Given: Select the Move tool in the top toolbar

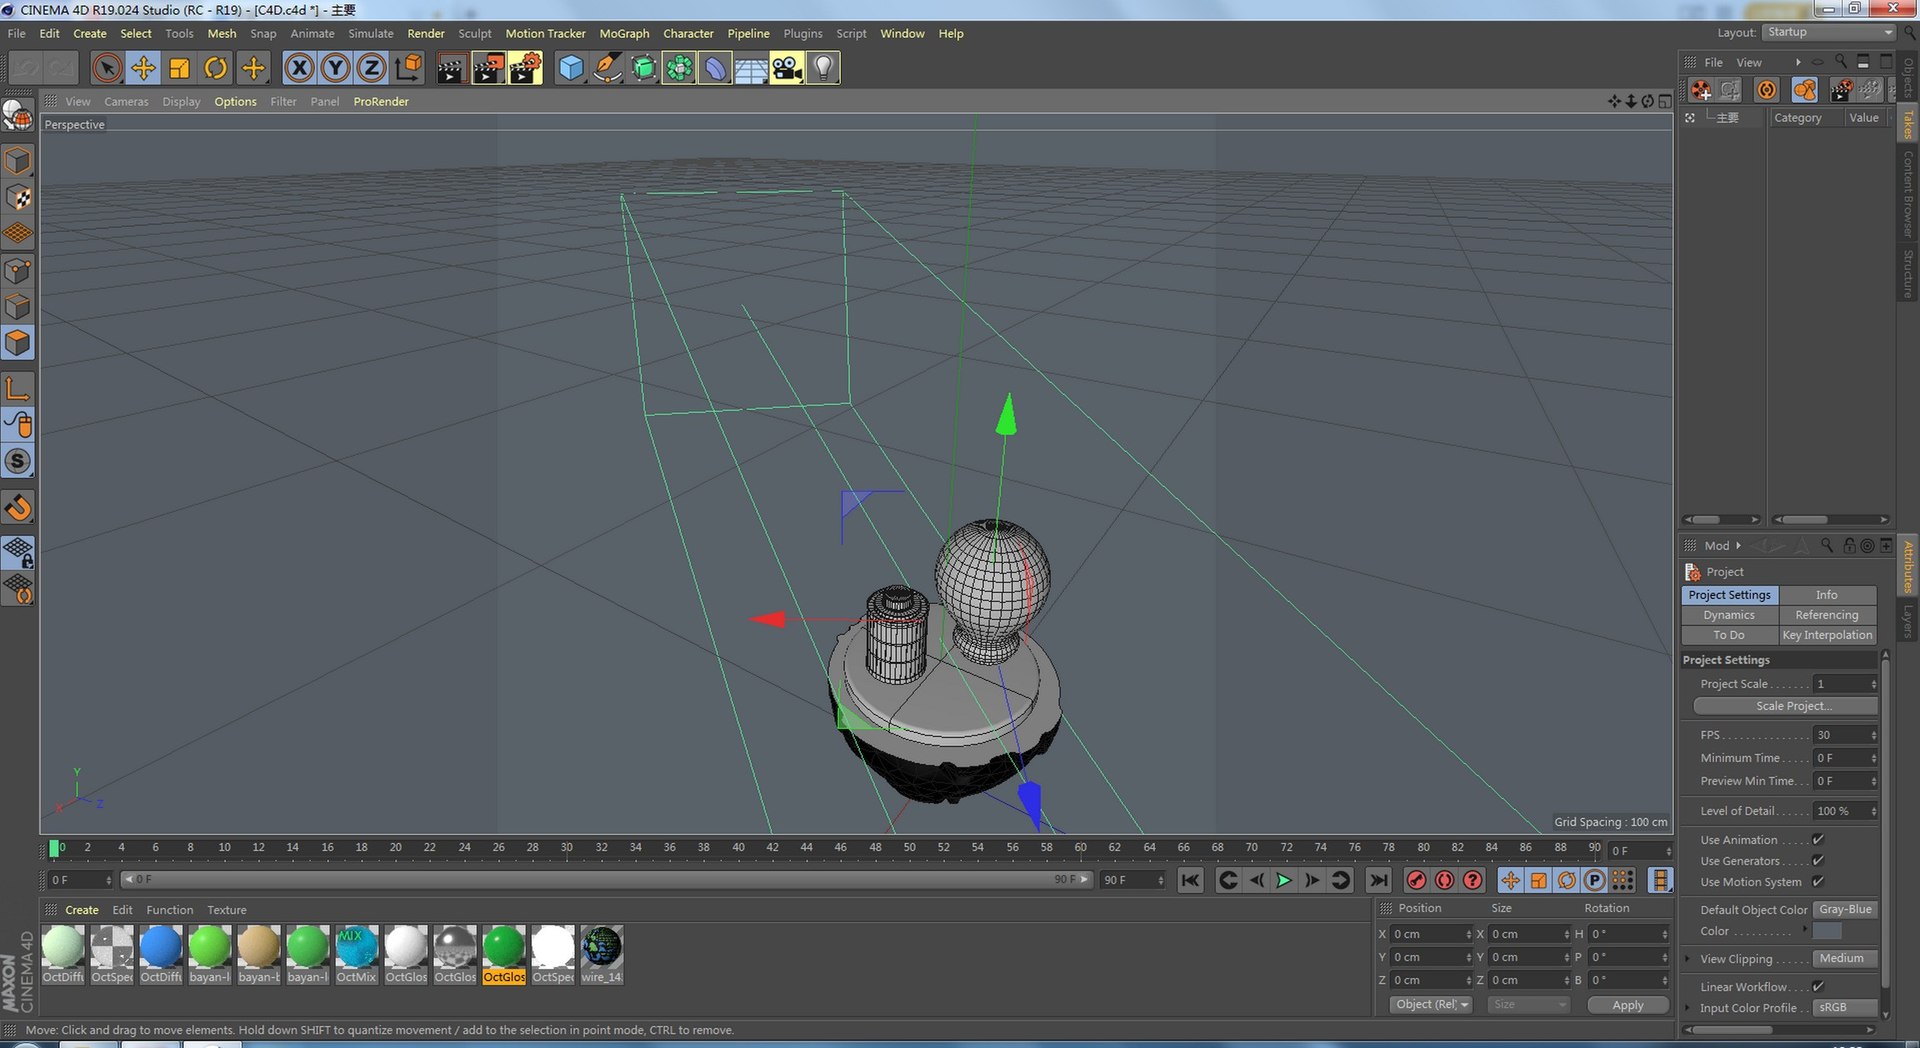Looking at the screenshot, I should tap(143, 68).
